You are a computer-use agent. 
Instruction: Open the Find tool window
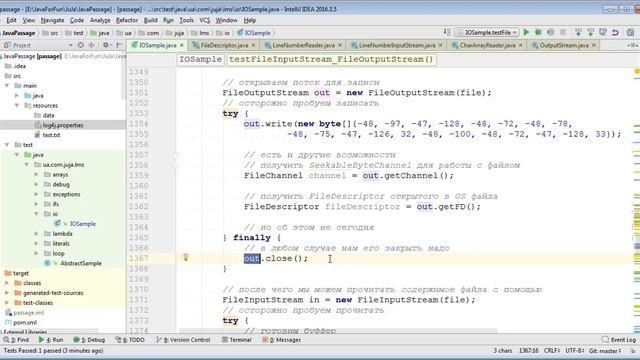[x=16, y=340]
